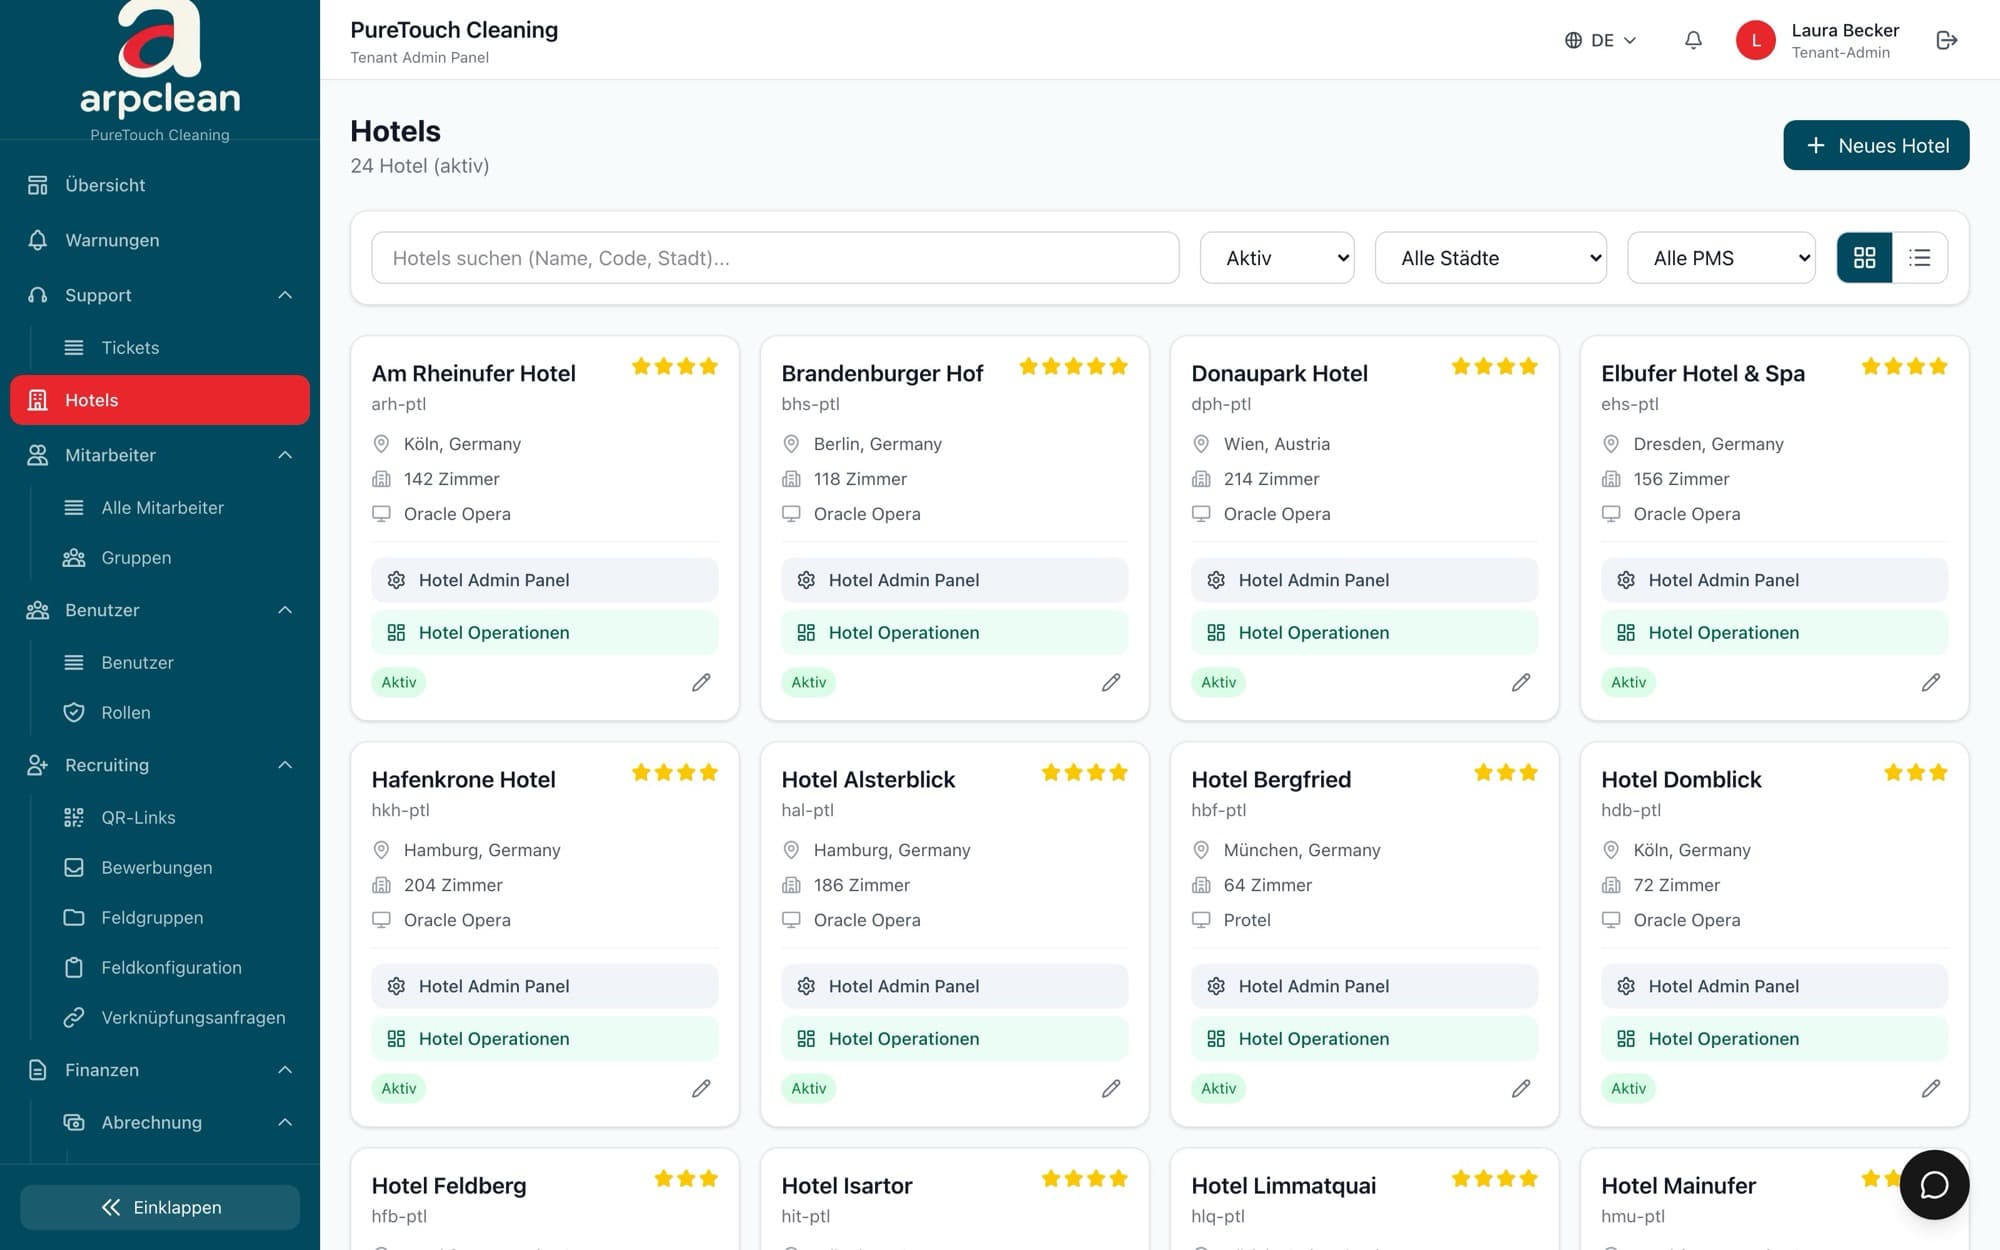
Task: Switch to grid view
Action: pyautogui.click(x=1864, y=258)
